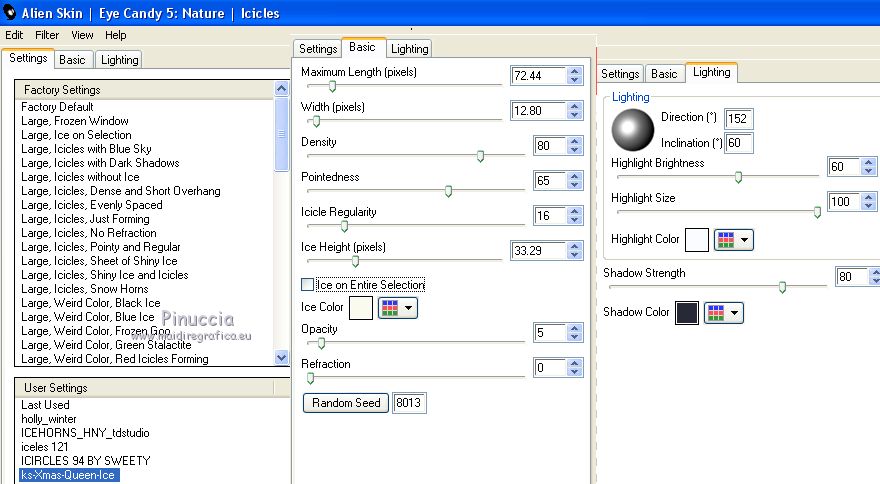Viewport: 880px width, 484px height.
Task: Click the lighting direction sphere
Action: tap(632, 130)
